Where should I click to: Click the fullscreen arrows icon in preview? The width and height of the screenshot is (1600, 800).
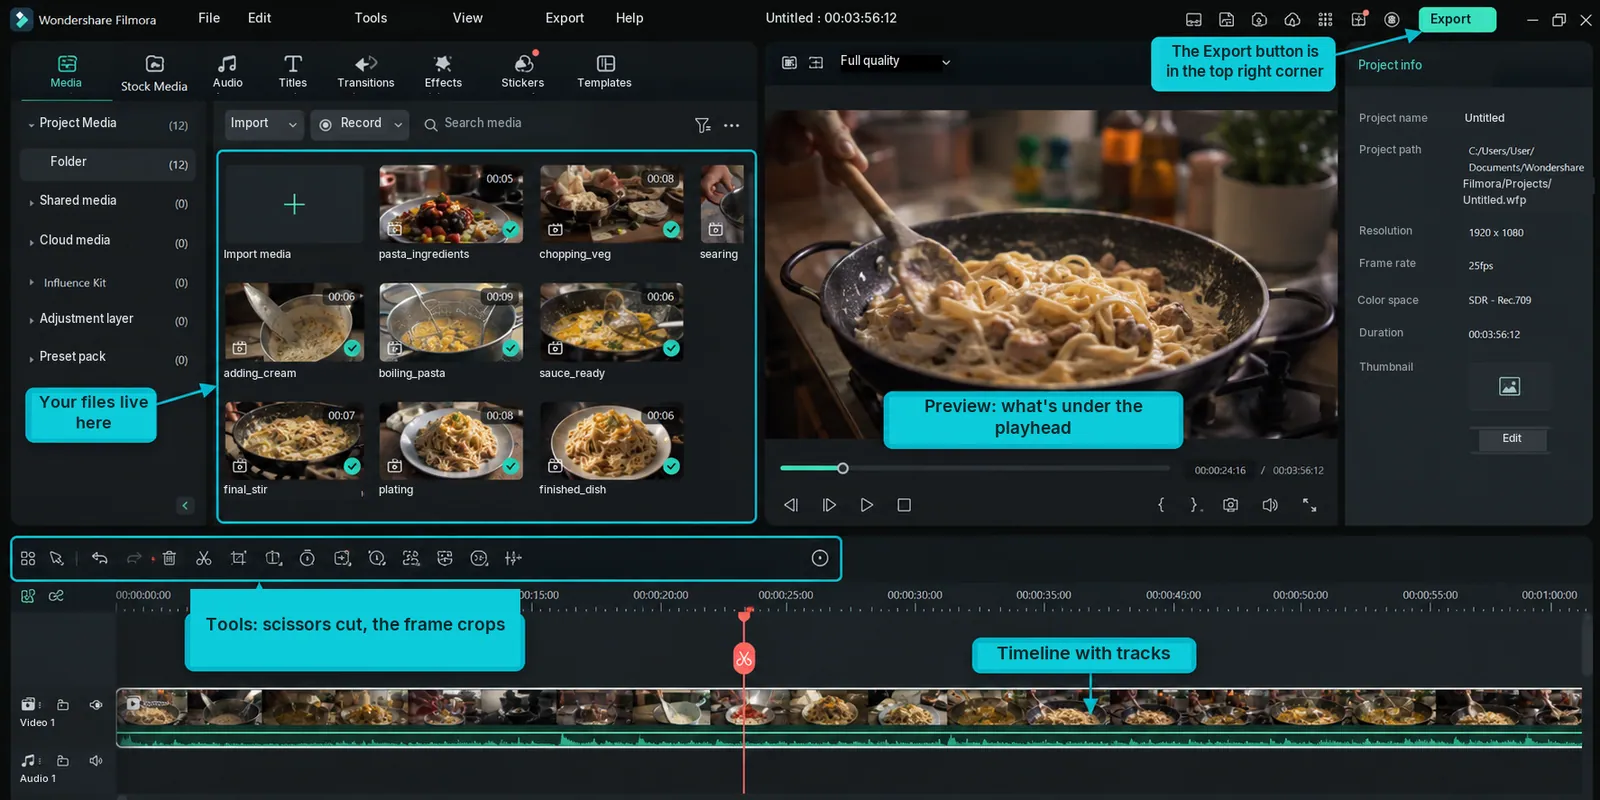[x=1309, y=505]
